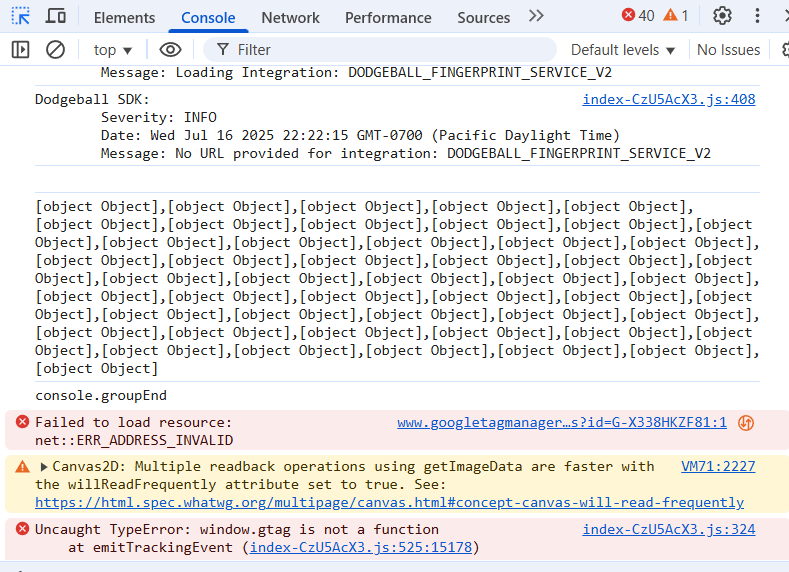Clear the console with the ban icon
789x572 pixels.
coord(55,49)
